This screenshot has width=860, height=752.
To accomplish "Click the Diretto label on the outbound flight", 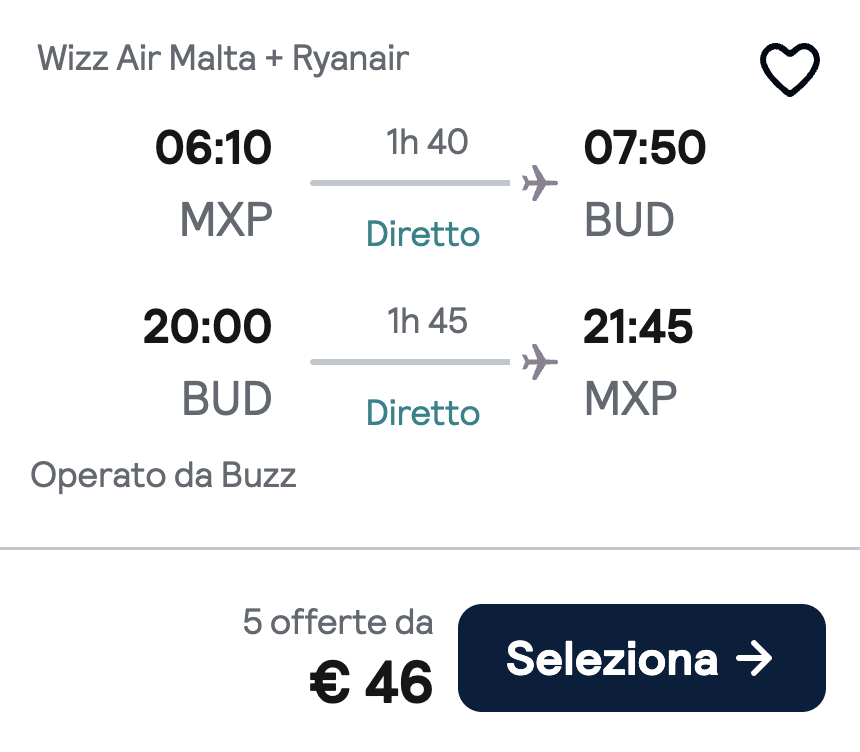I will click(x=422, y=234).
